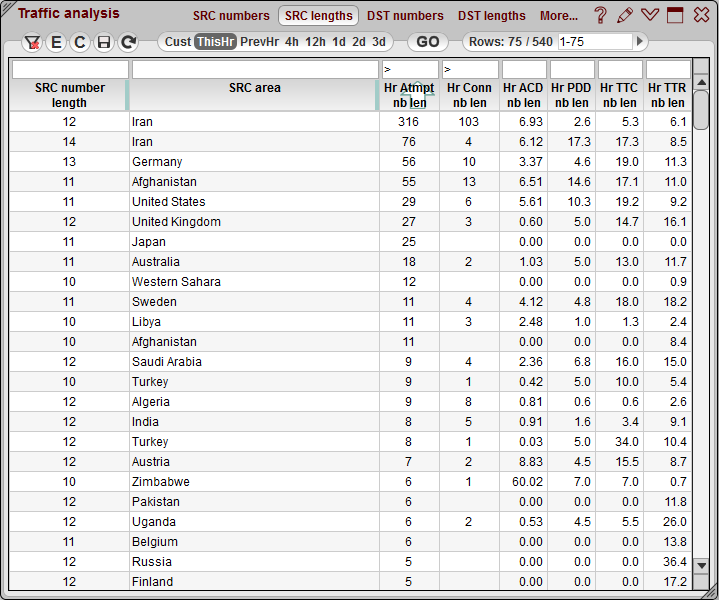Select the Cust custom time range
This screenshot has height=600, width=719.
(178, 42)
